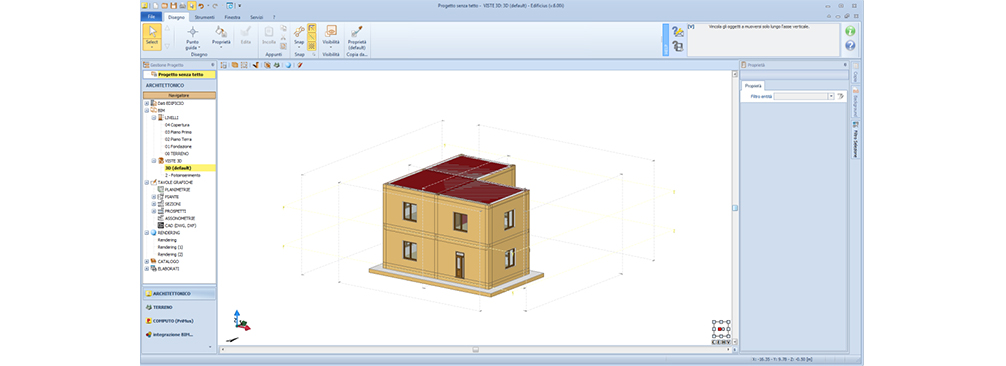Click the red pencil icon in view toolbar
The image size is (1006, 366).
pos(299,65)
